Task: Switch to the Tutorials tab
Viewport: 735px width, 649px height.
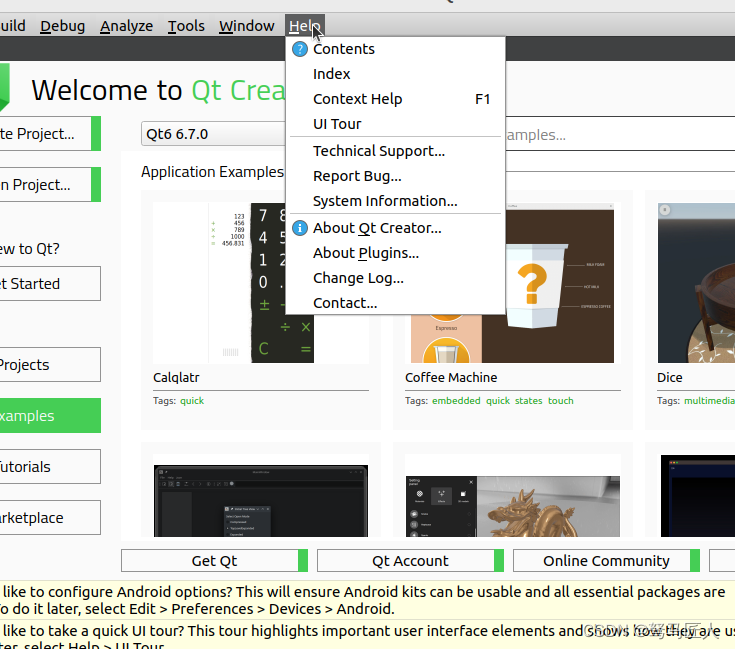Action: click(x=49, y=467)
